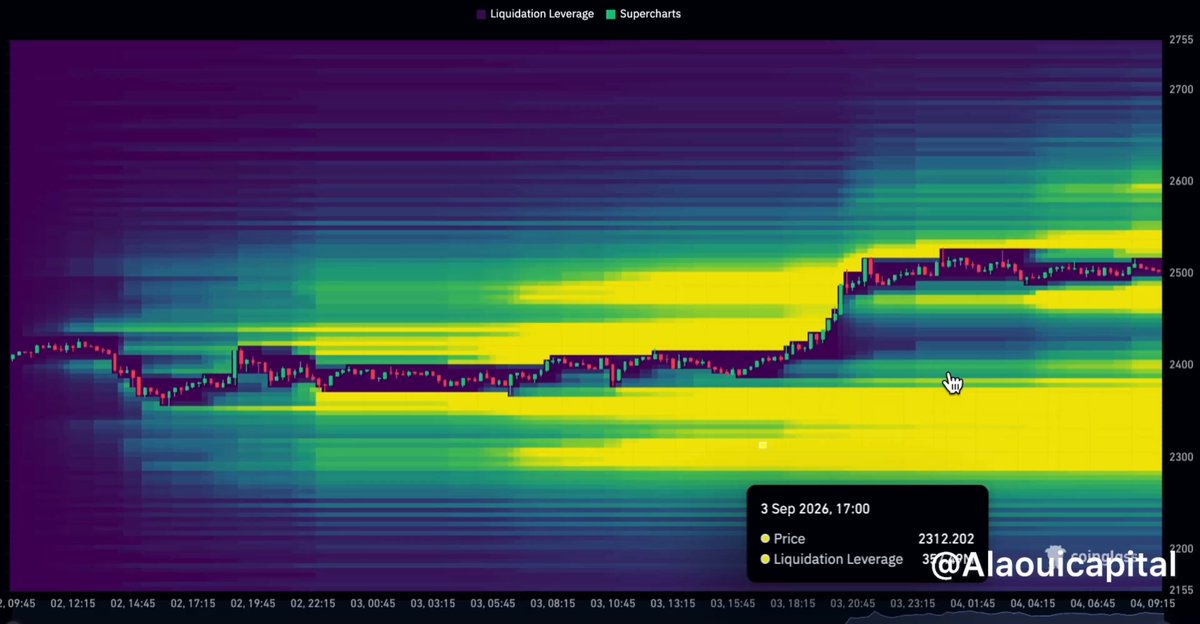Select the "03, 13:15" time label
This screenshot has width=1200, height=624.
click(672, 604)
